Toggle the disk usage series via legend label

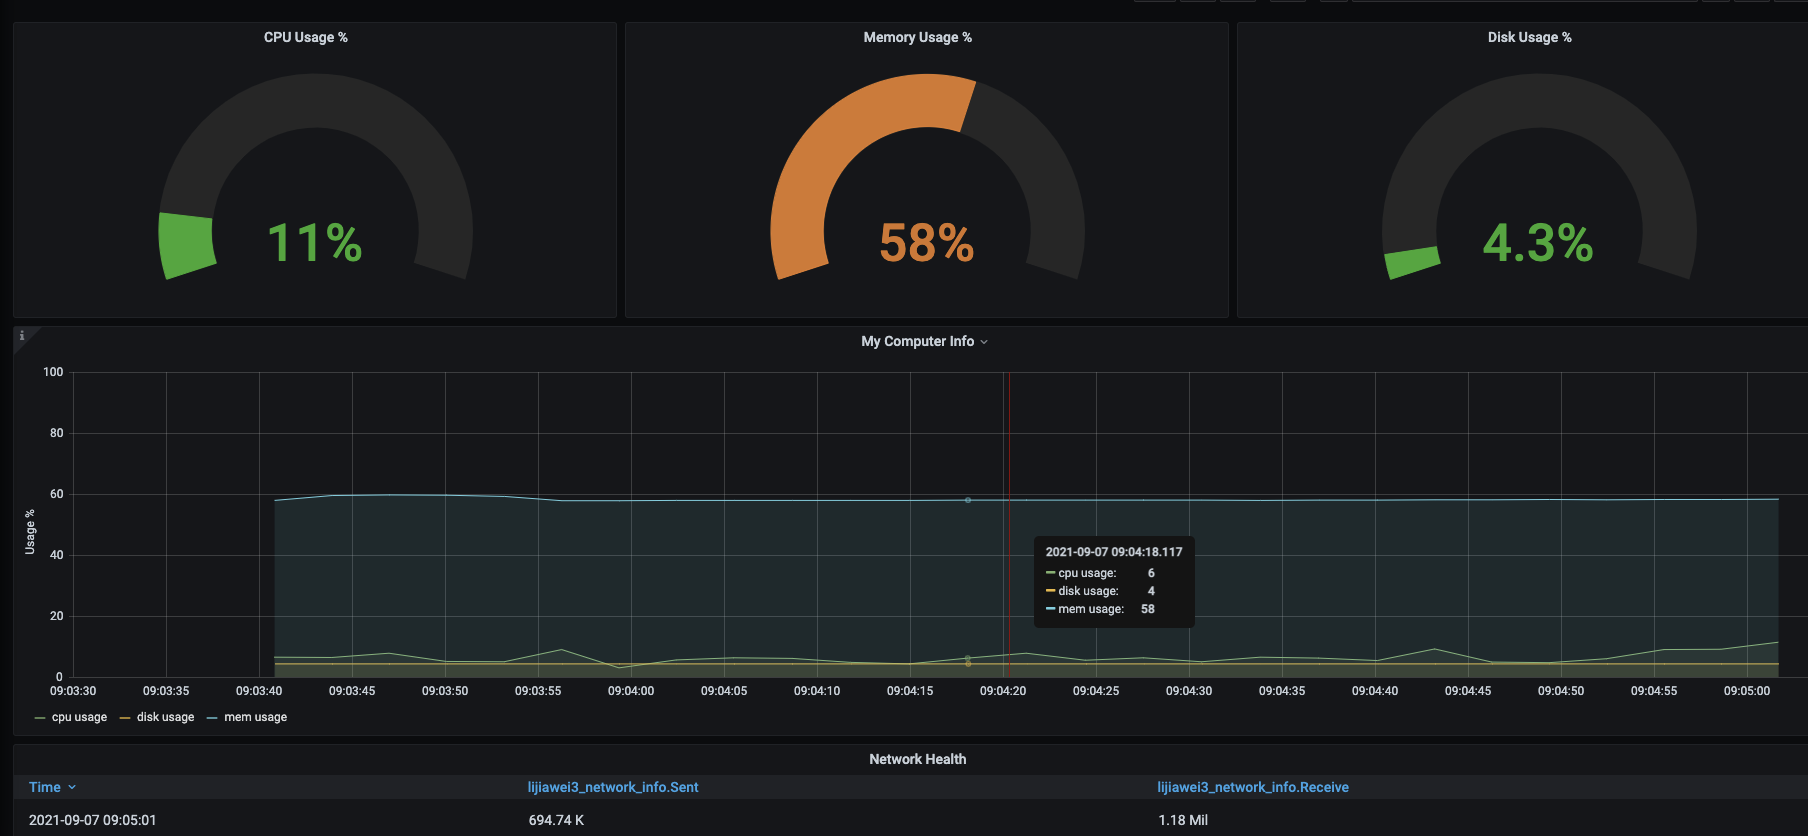click(x=165, y=717)
